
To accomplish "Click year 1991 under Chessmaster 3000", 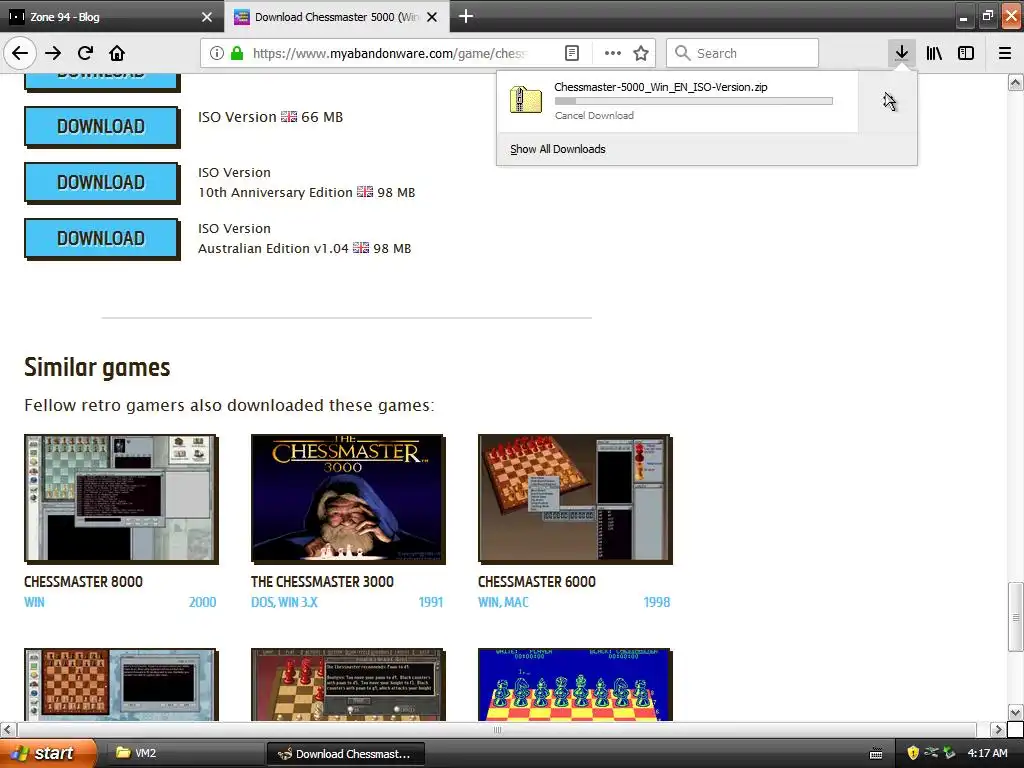I will (x=430, y=602).
